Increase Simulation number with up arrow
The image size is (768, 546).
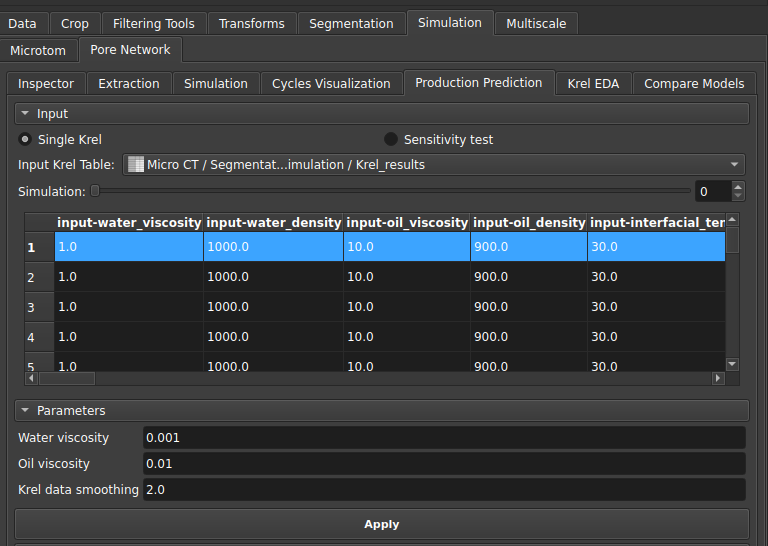tap(738, 186)
